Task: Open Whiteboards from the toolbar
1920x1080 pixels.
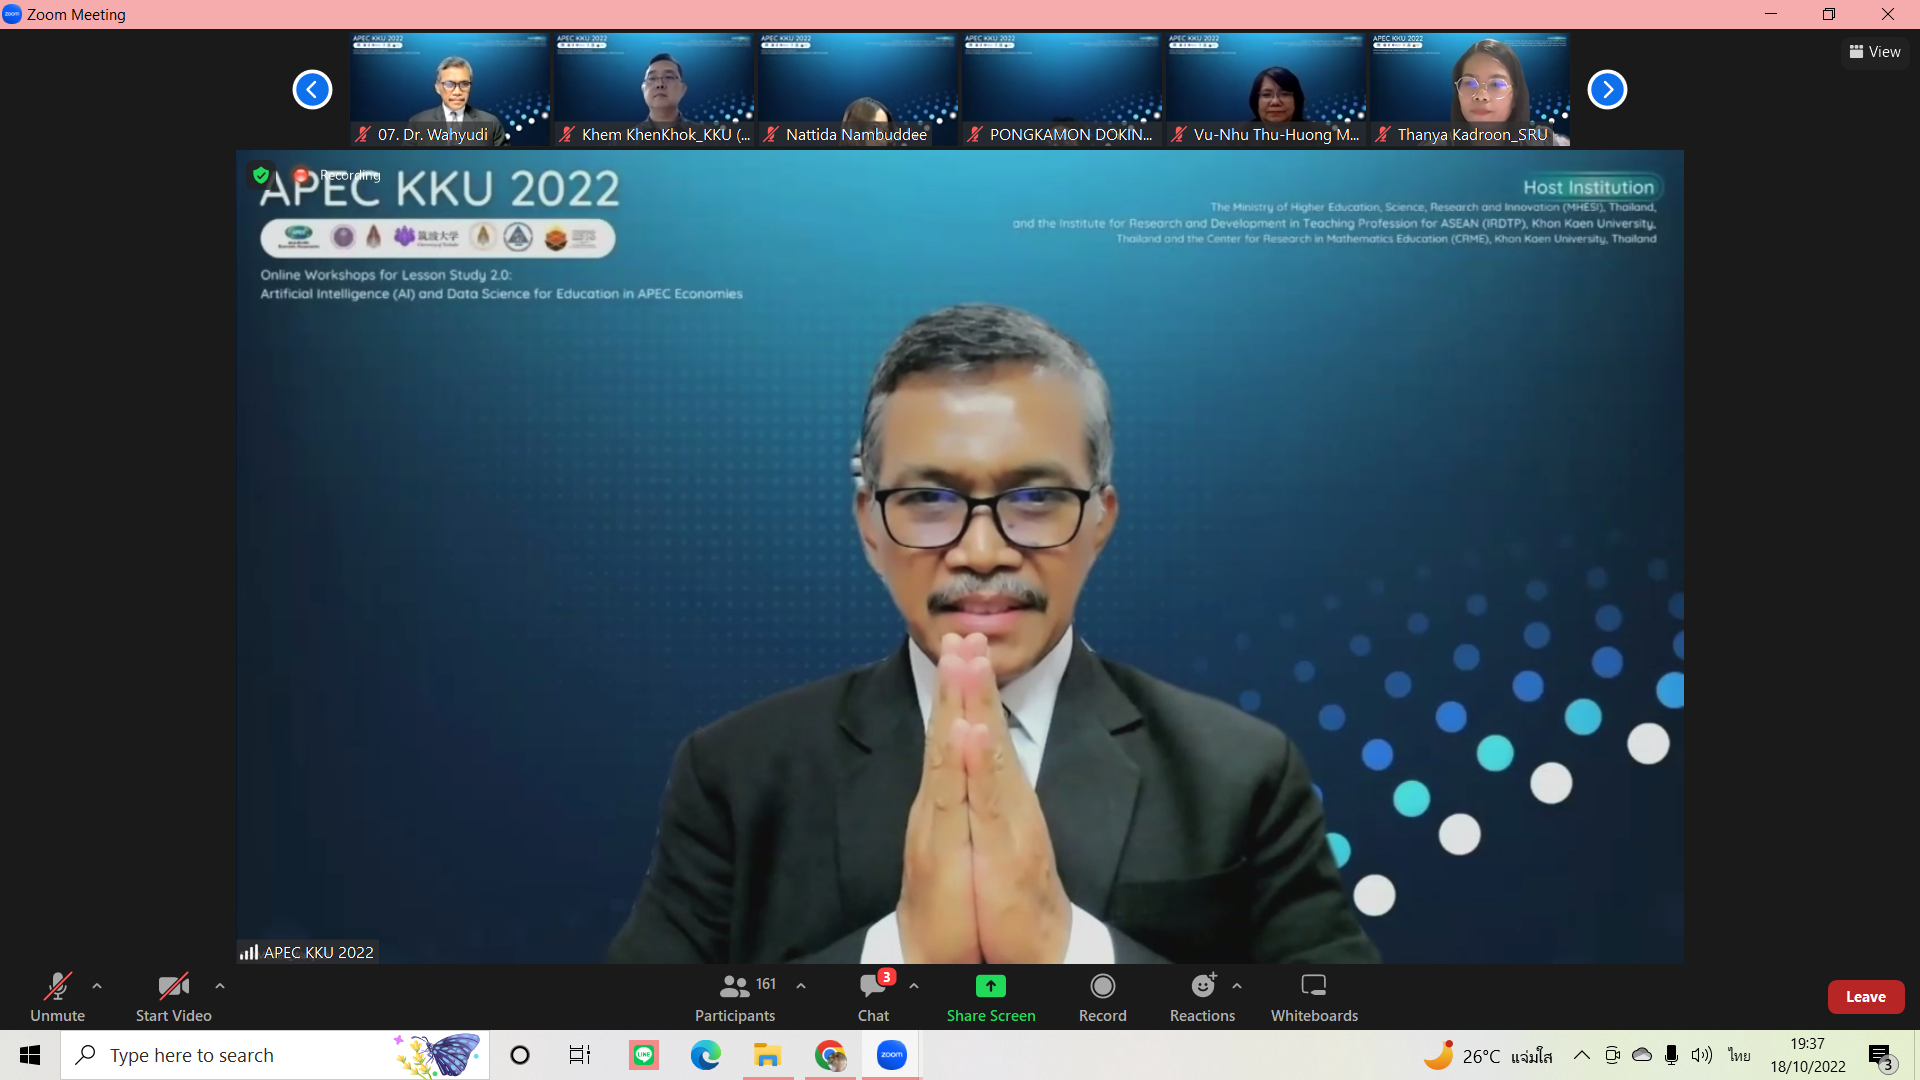Action: (x=1313, y=986)
